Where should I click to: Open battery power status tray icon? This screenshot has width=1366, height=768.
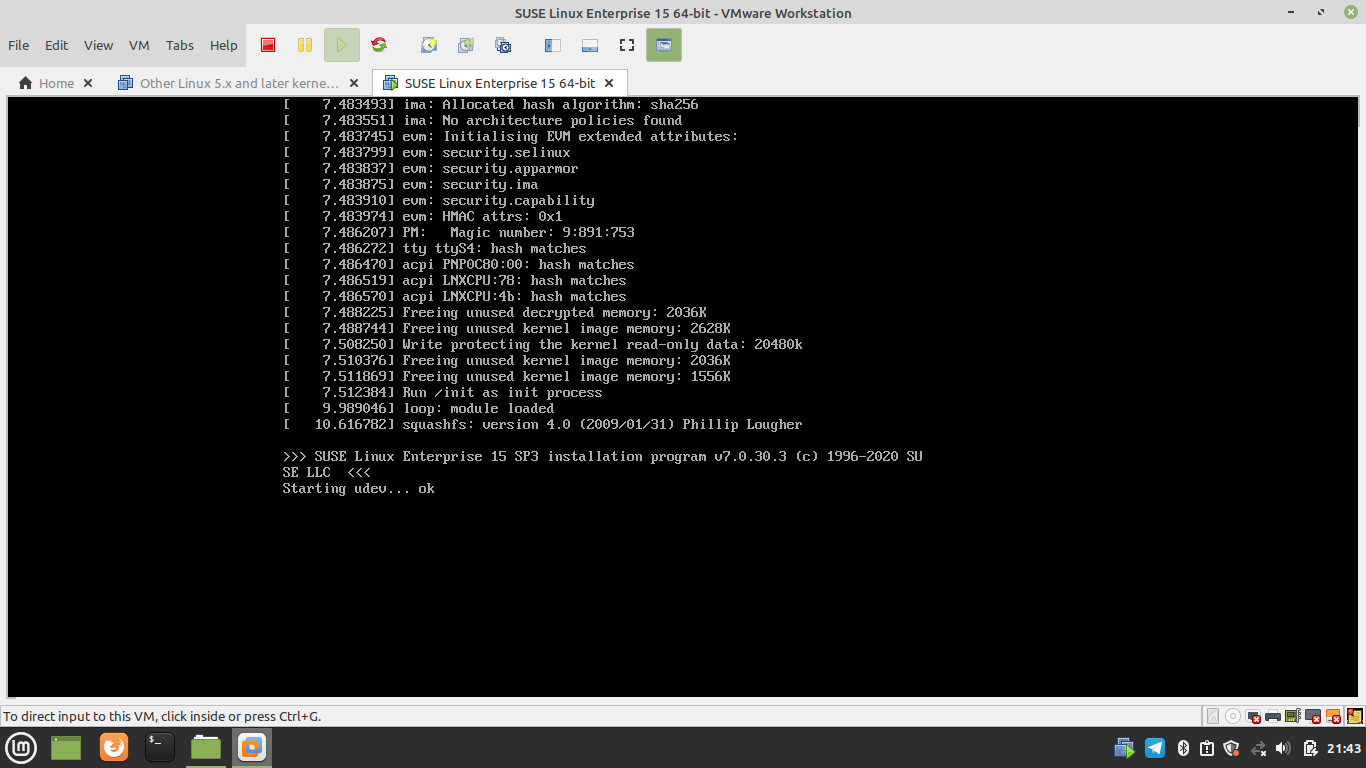1310,748
